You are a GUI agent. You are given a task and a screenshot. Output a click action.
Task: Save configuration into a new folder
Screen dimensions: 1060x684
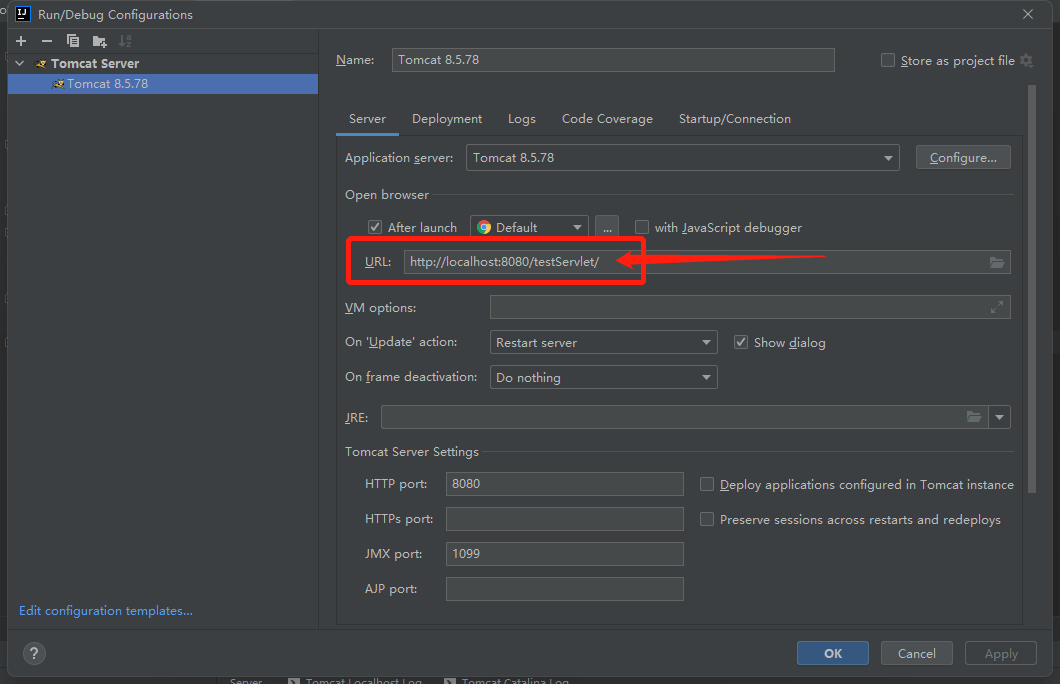(99, 41)
